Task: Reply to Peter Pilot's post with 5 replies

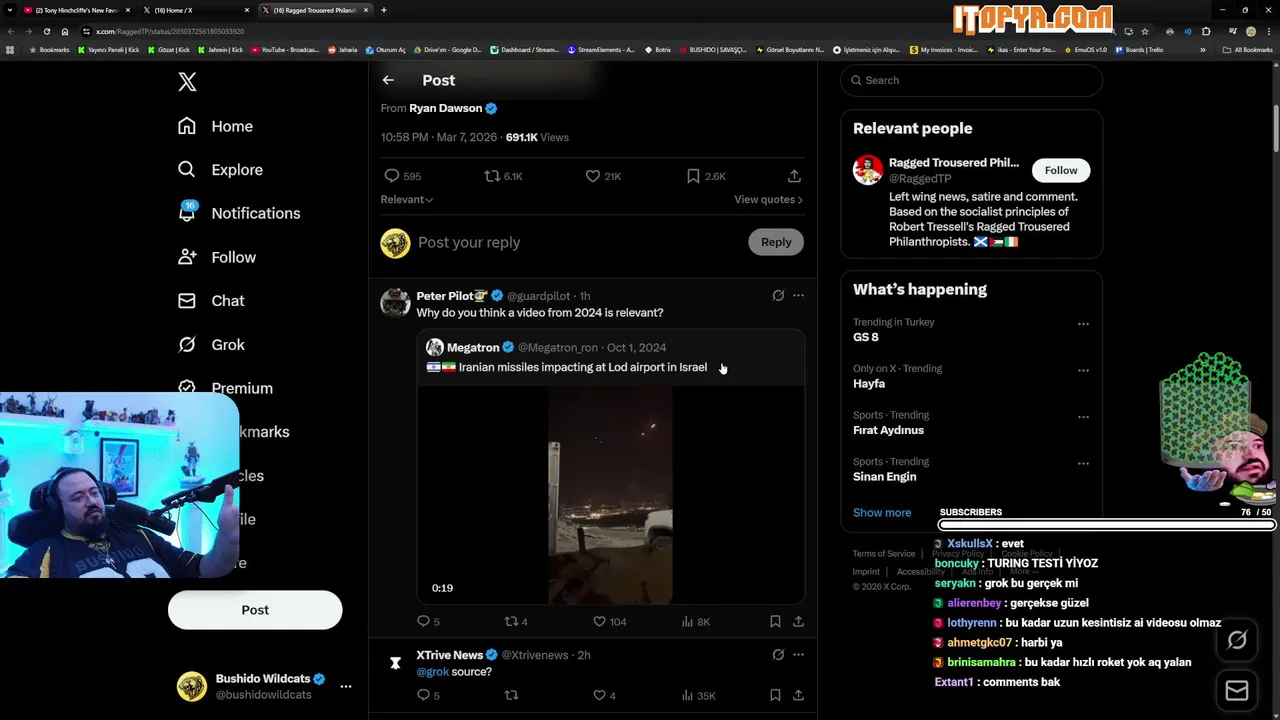Action: coord(428,621)
